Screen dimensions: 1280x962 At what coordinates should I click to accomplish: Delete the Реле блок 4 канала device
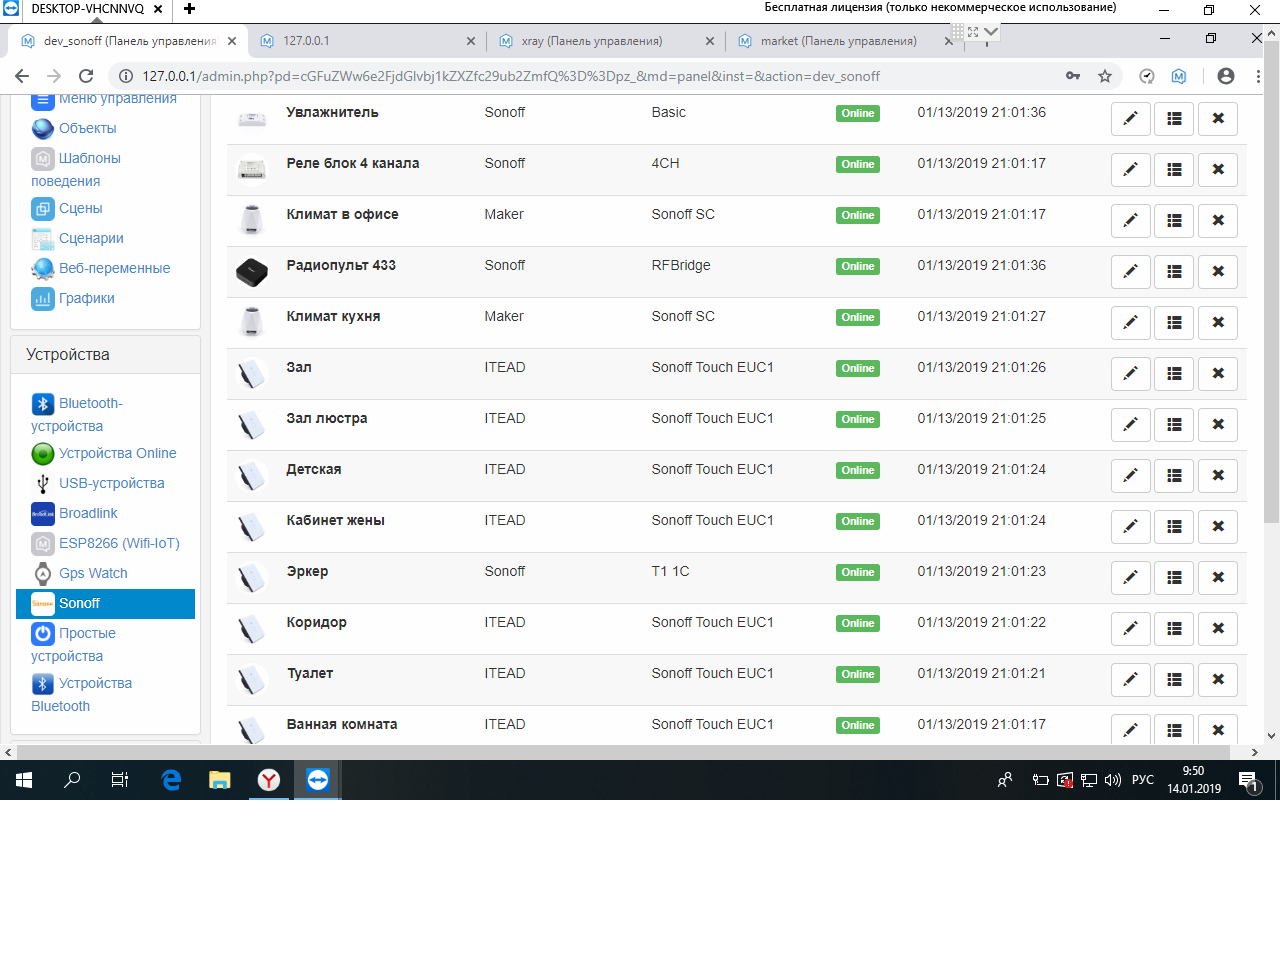click(x=1218, y=170)
